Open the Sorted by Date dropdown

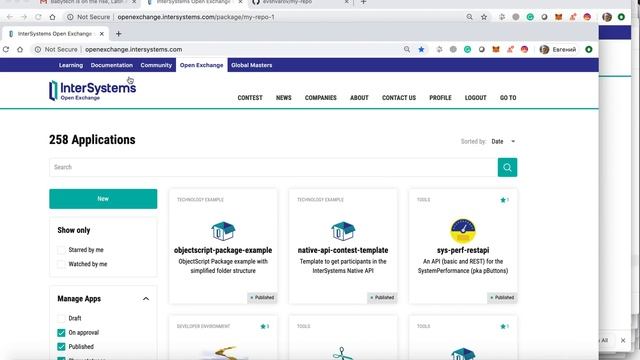(x=503, y=142)
